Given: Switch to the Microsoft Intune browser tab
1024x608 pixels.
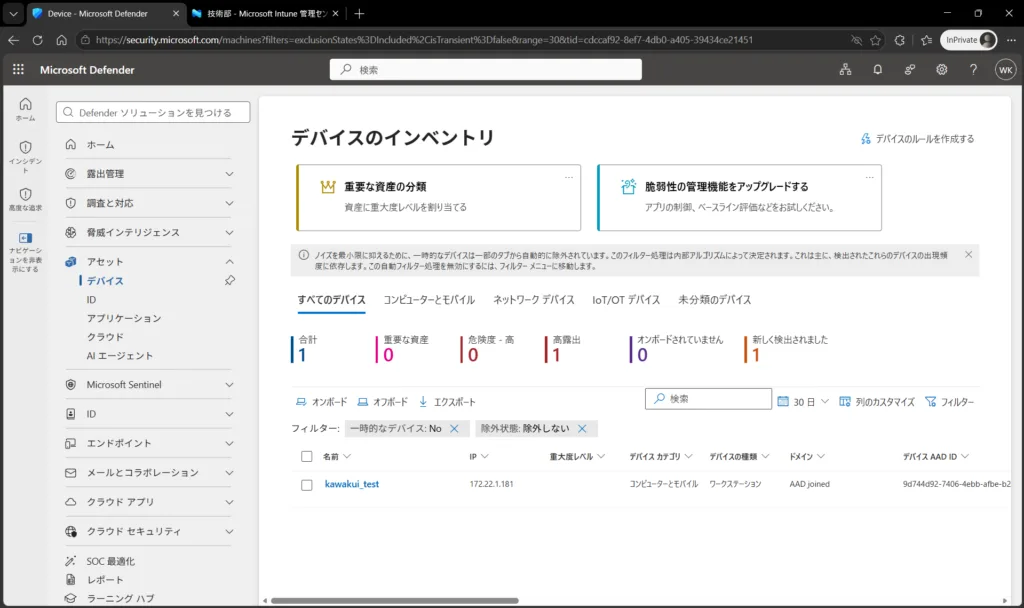Looking at the screenshot, I should click(266, 13).
